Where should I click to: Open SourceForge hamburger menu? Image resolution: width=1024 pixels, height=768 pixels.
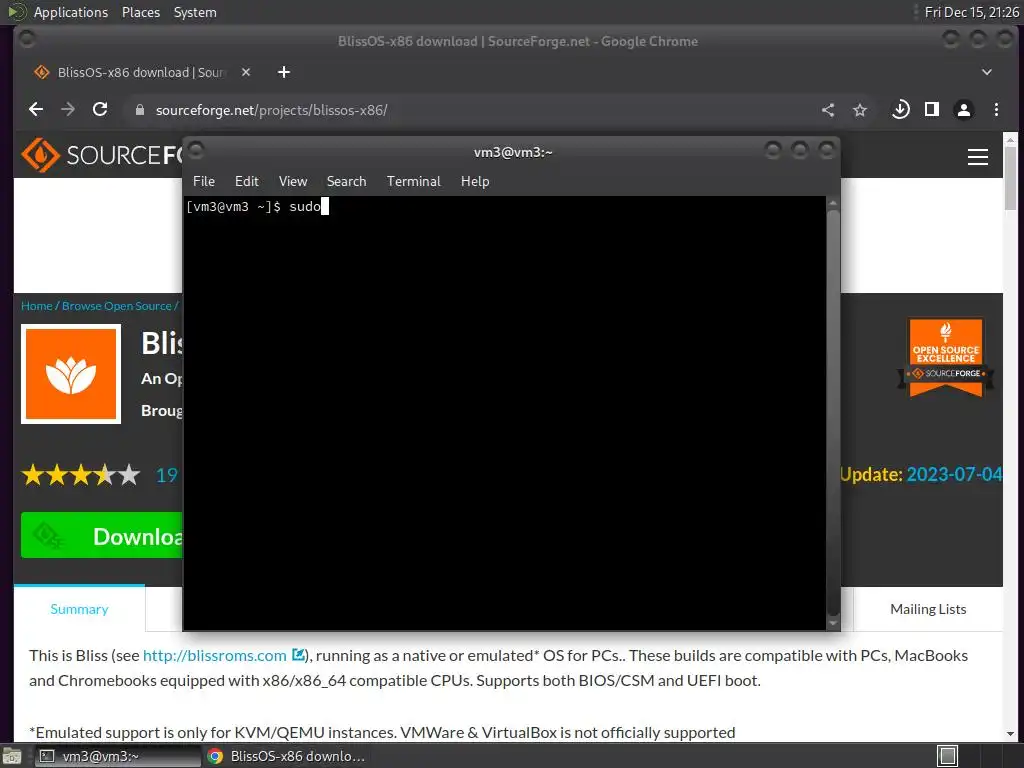click(978, 157)
